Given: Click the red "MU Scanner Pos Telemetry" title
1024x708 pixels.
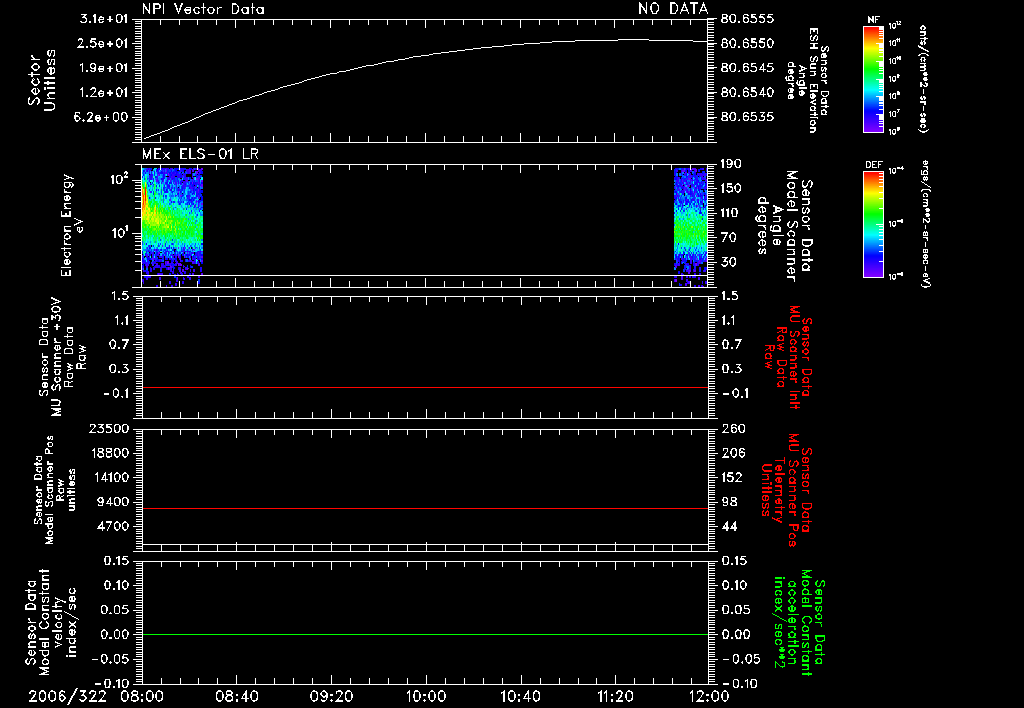Looking at the screenshot, I should (x=787, y=490).
